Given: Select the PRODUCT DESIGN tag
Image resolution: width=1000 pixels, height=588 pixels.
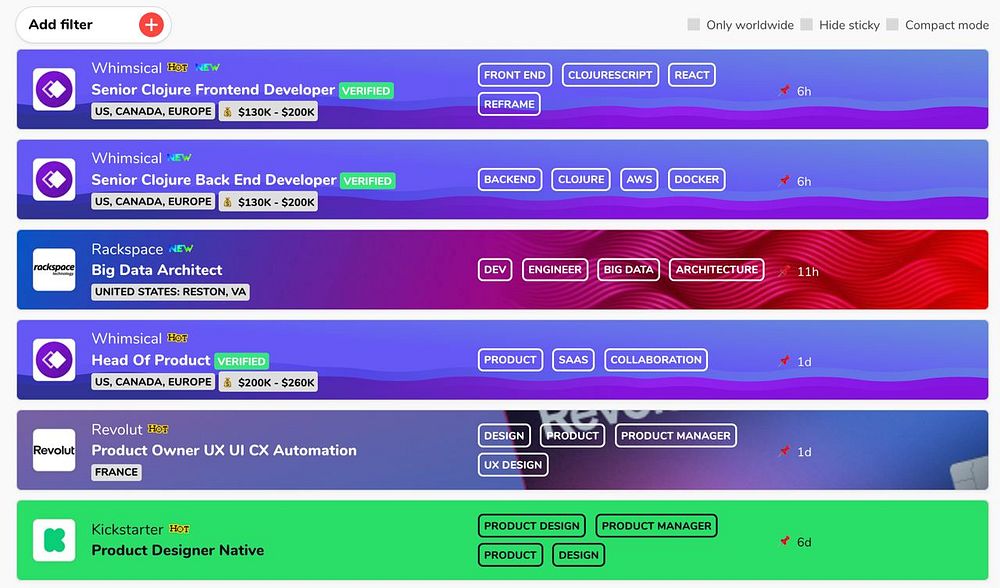Looking at the screenshot, I should coord(532,526).
